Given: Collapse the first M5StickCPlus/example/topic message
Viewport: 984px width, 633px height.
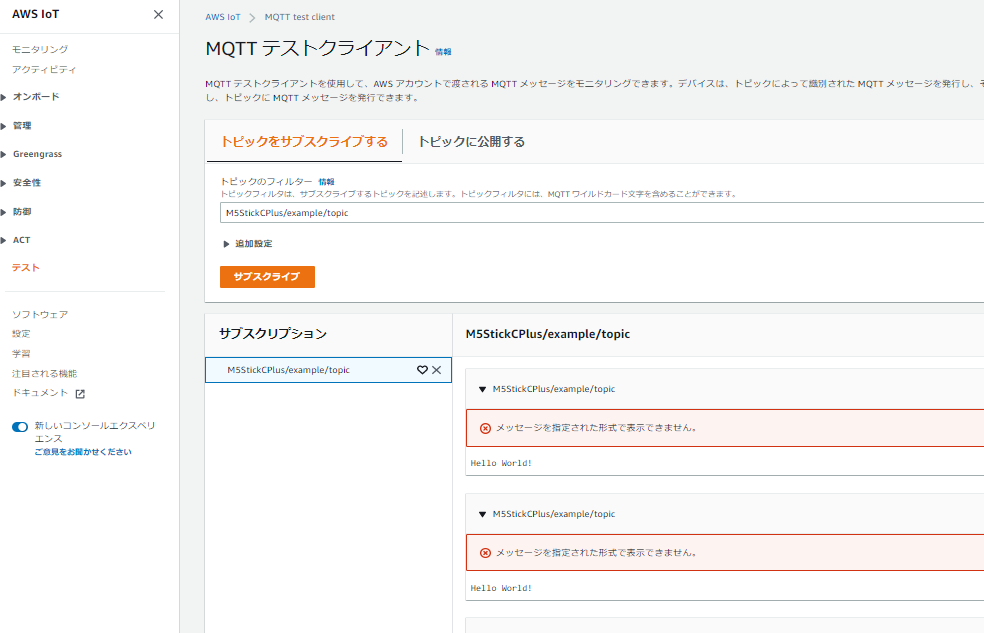Looking at the screenshot, I should click(482, 390).
